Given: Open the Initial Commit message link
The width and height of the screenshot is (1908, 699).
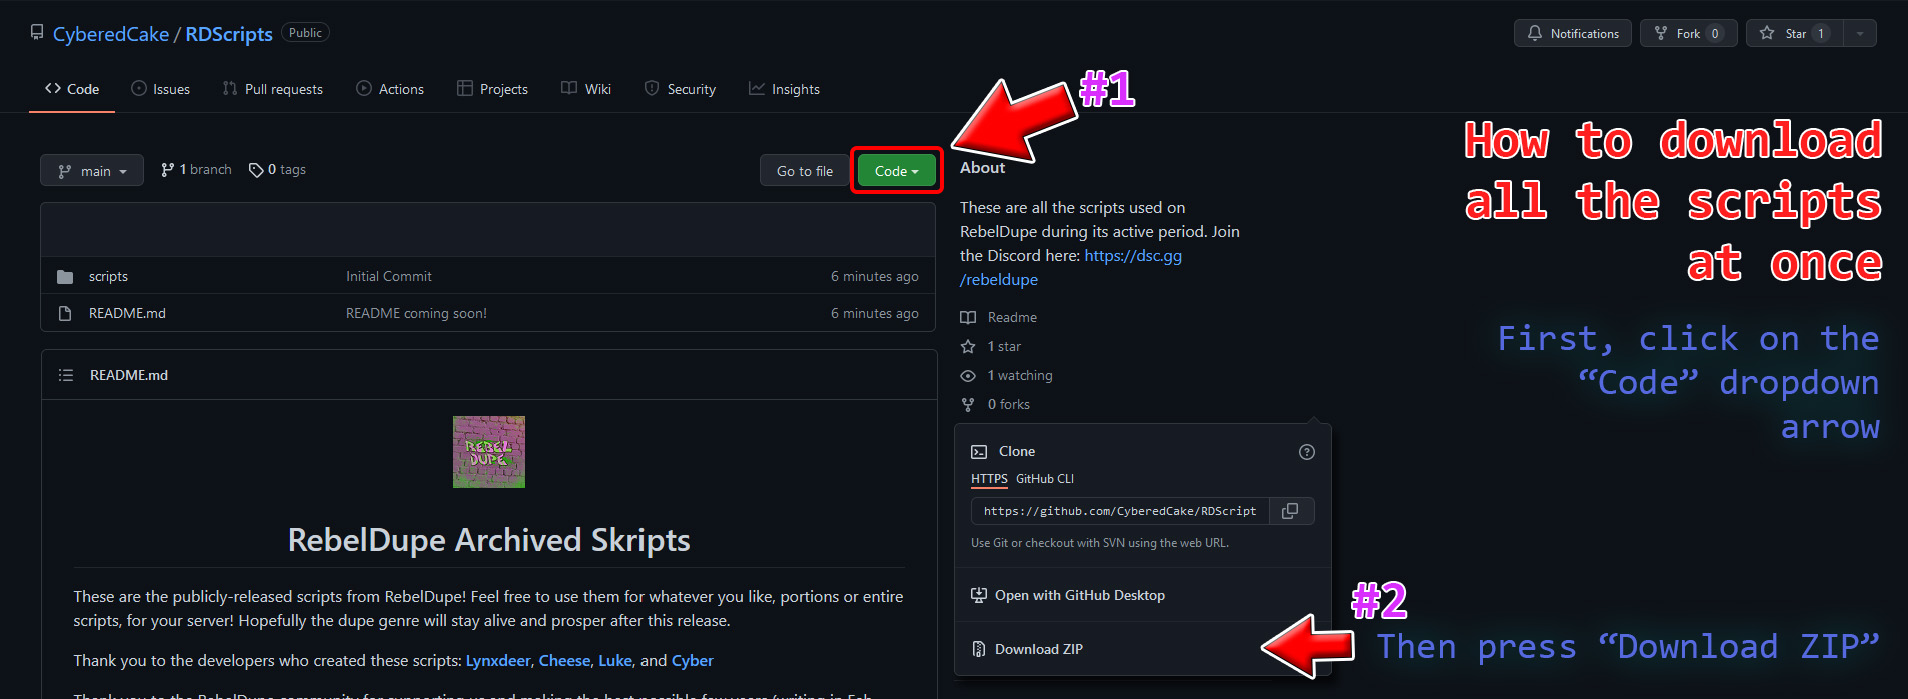Looking at the screenshot, I should 389,276.
